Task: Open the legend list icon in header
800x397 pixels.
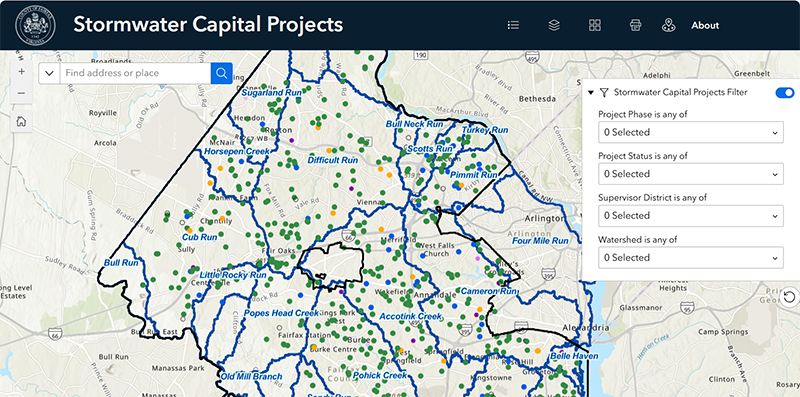Action: coord(513,25)
